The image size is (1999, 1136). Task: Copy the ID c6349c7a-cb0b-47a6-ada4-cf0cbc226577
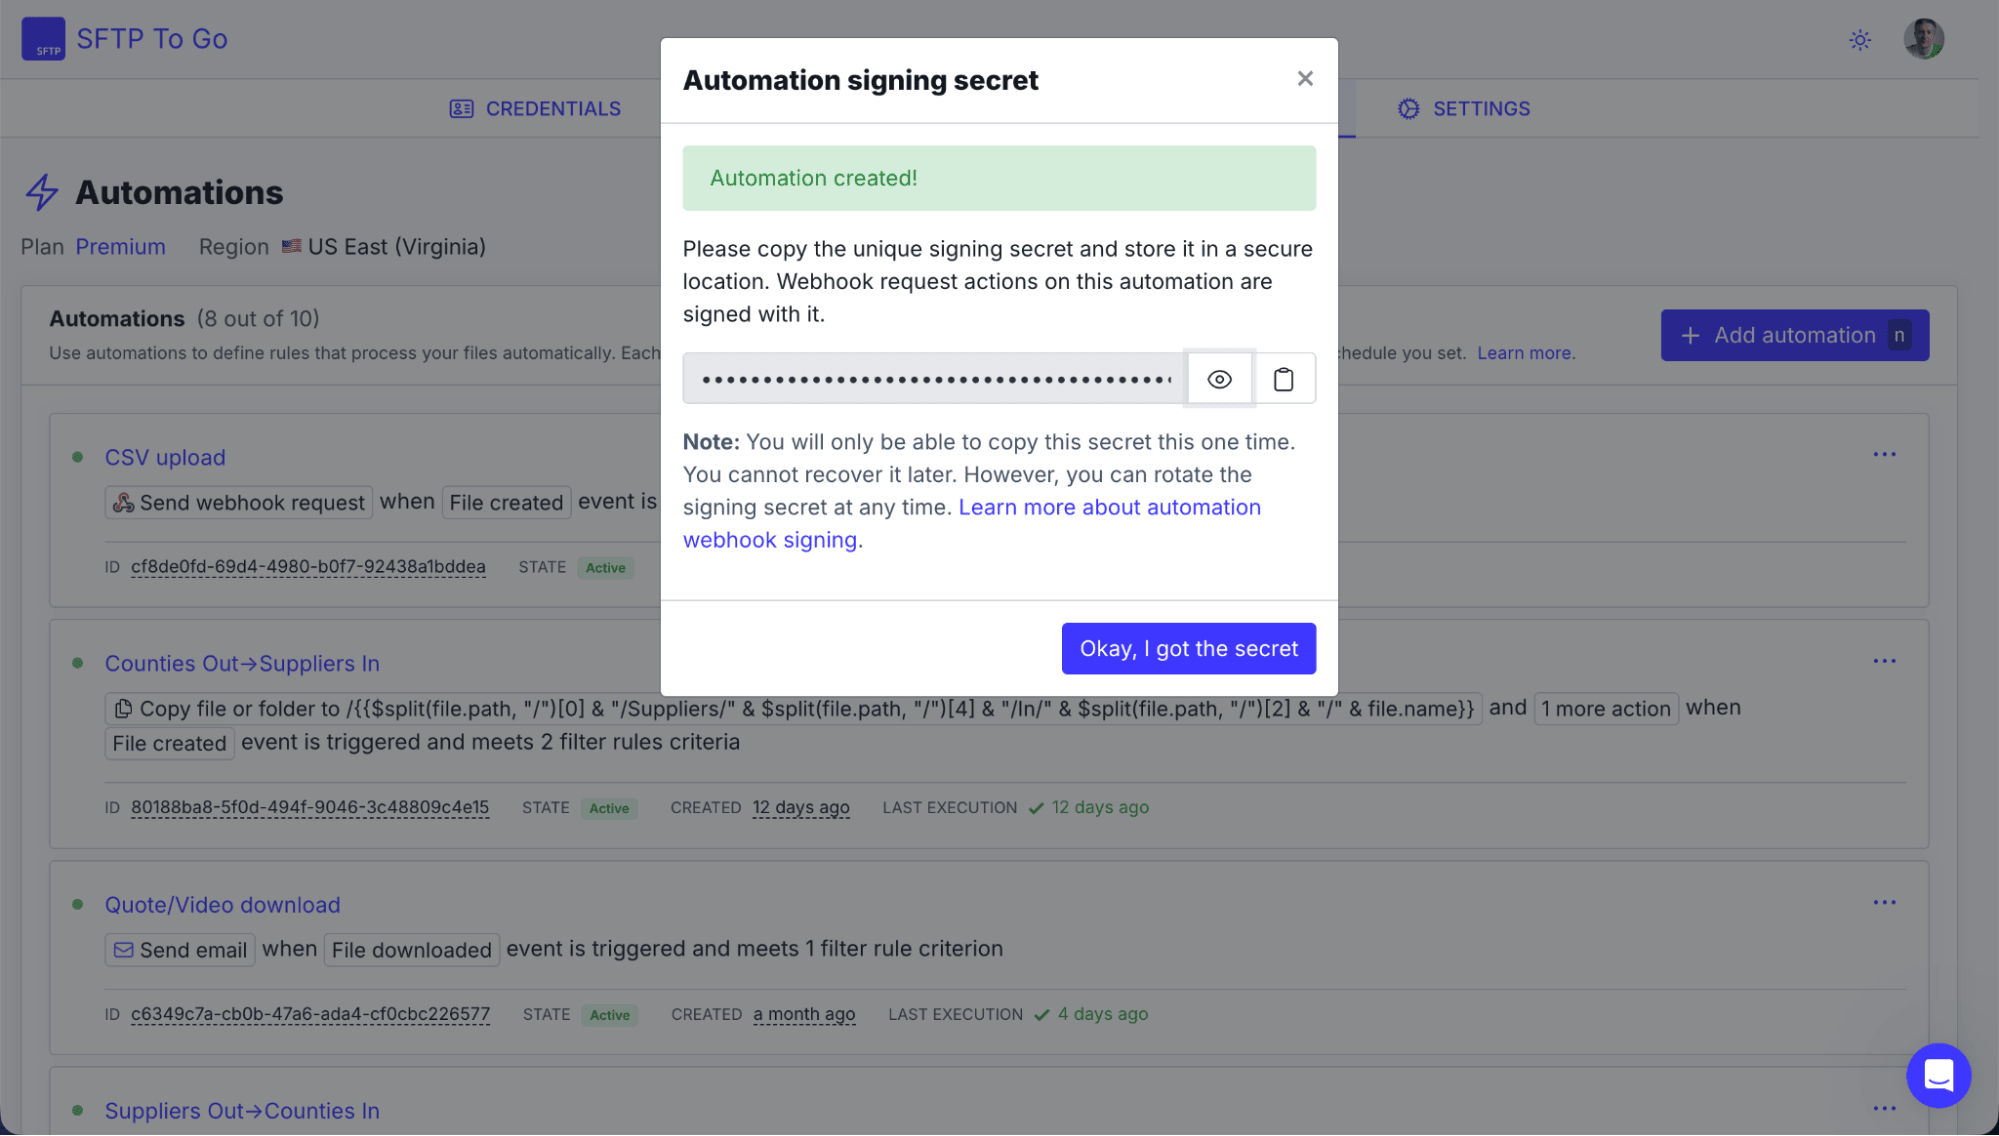coord(310,1014)
